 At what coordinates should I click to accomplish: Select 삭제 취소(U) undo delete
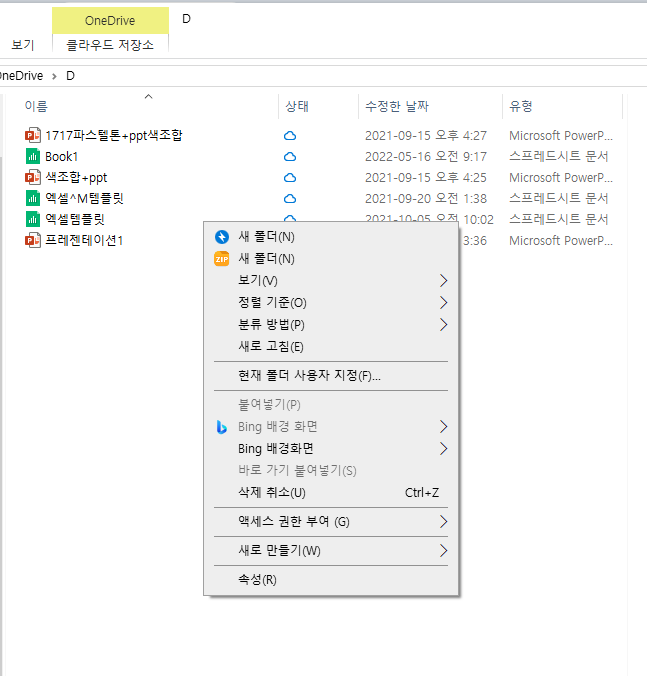(331, 493)
